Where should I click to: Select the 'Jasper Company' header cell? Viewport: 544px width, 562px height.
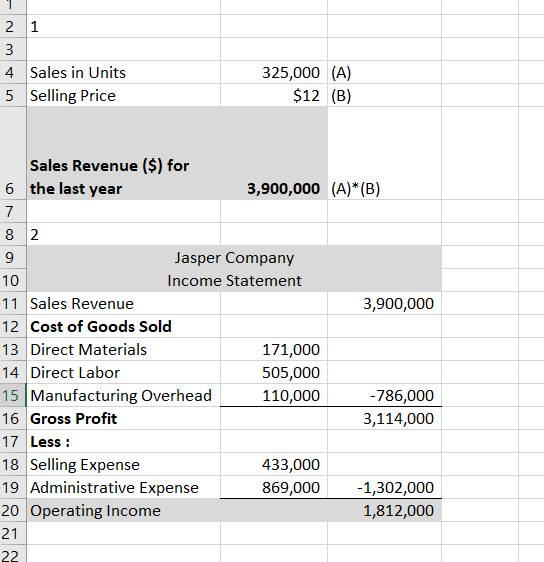pos(234,257)
